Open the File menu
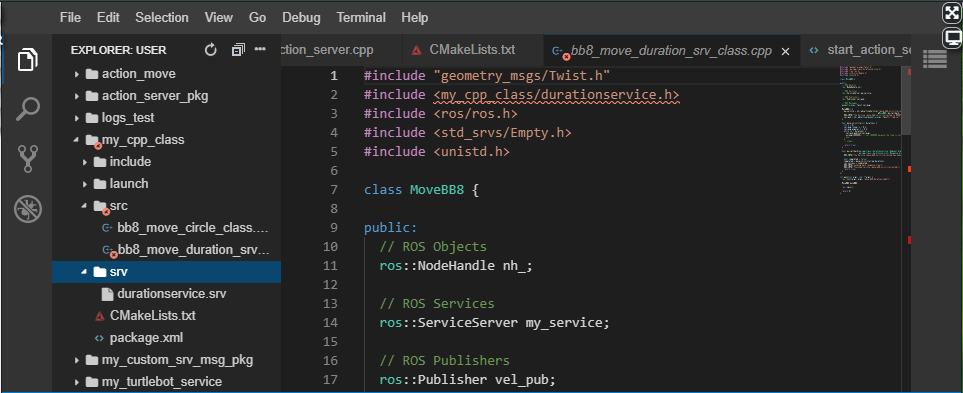 tap(71, 18)
